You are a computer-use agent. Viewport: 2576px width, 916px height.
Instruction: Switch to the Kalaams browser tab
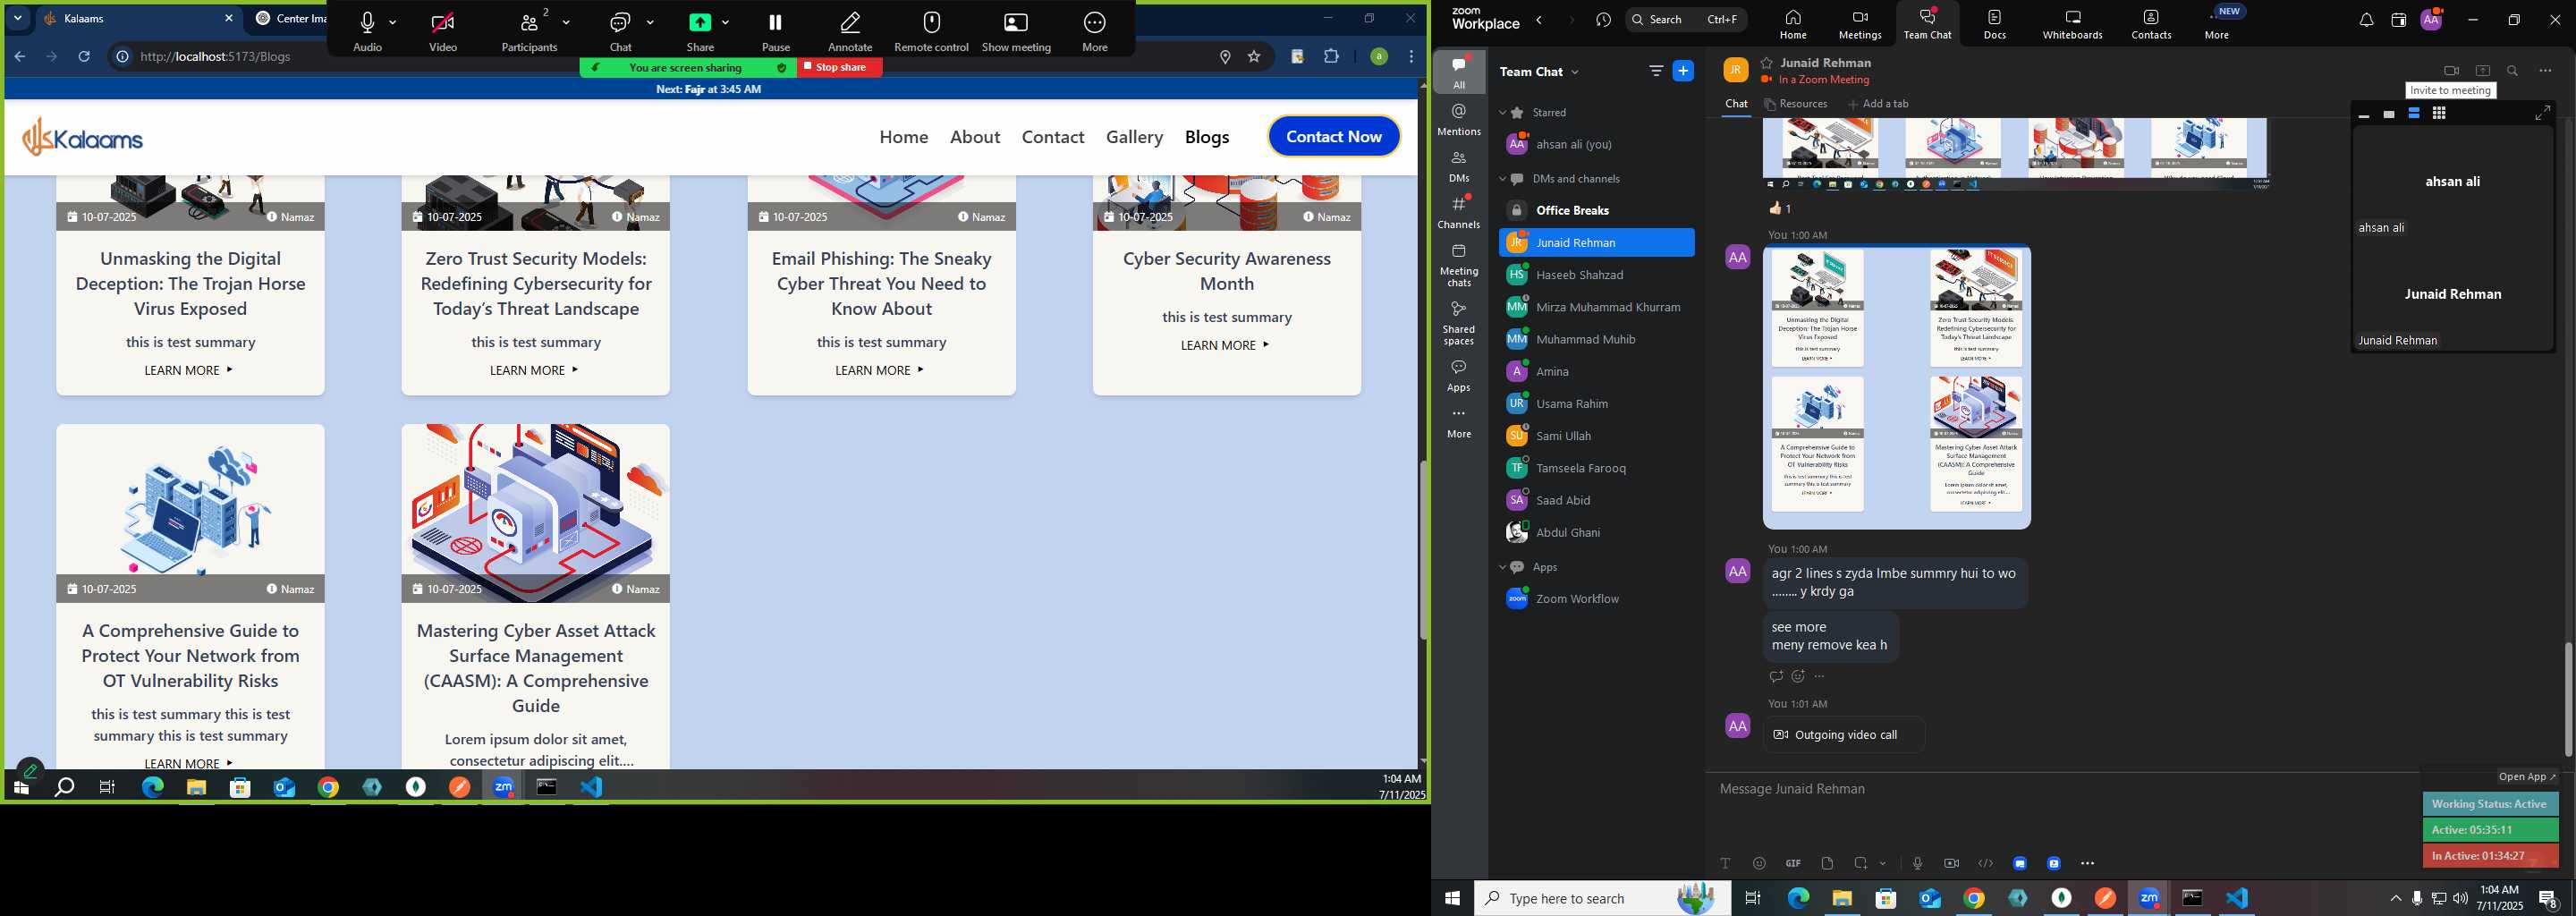tap(137, 19)
